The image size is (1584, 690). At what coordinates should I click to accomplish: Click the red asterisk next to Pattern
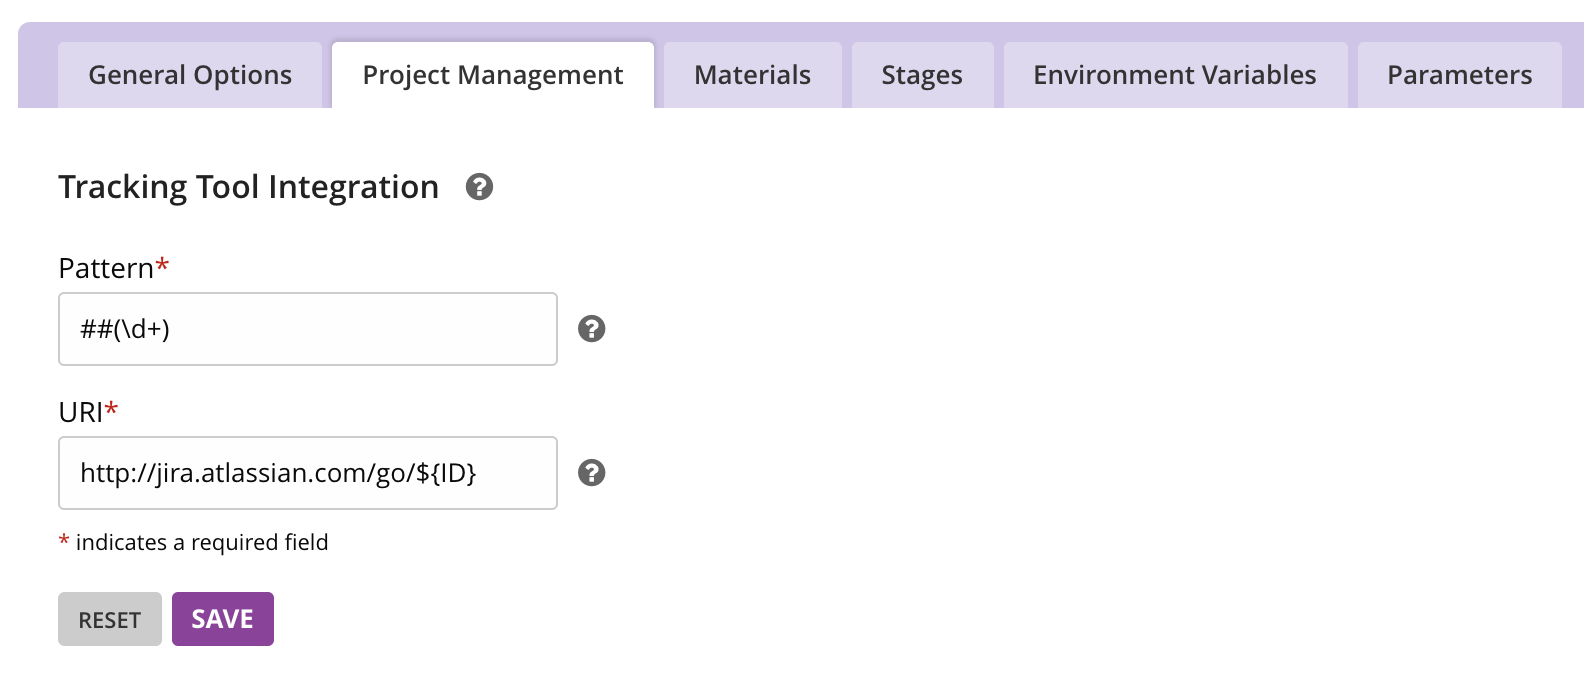[162, 265]
